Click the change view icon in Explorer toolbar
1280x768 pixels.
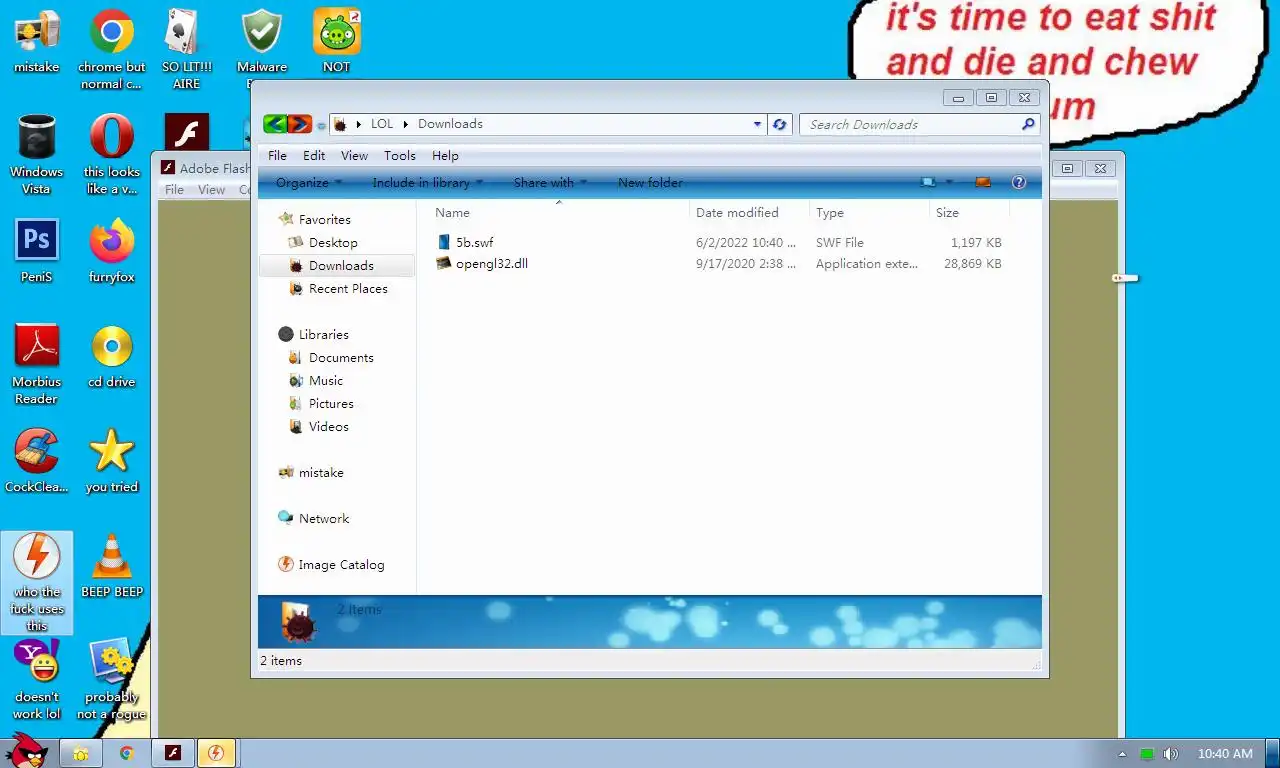(929, 183)
